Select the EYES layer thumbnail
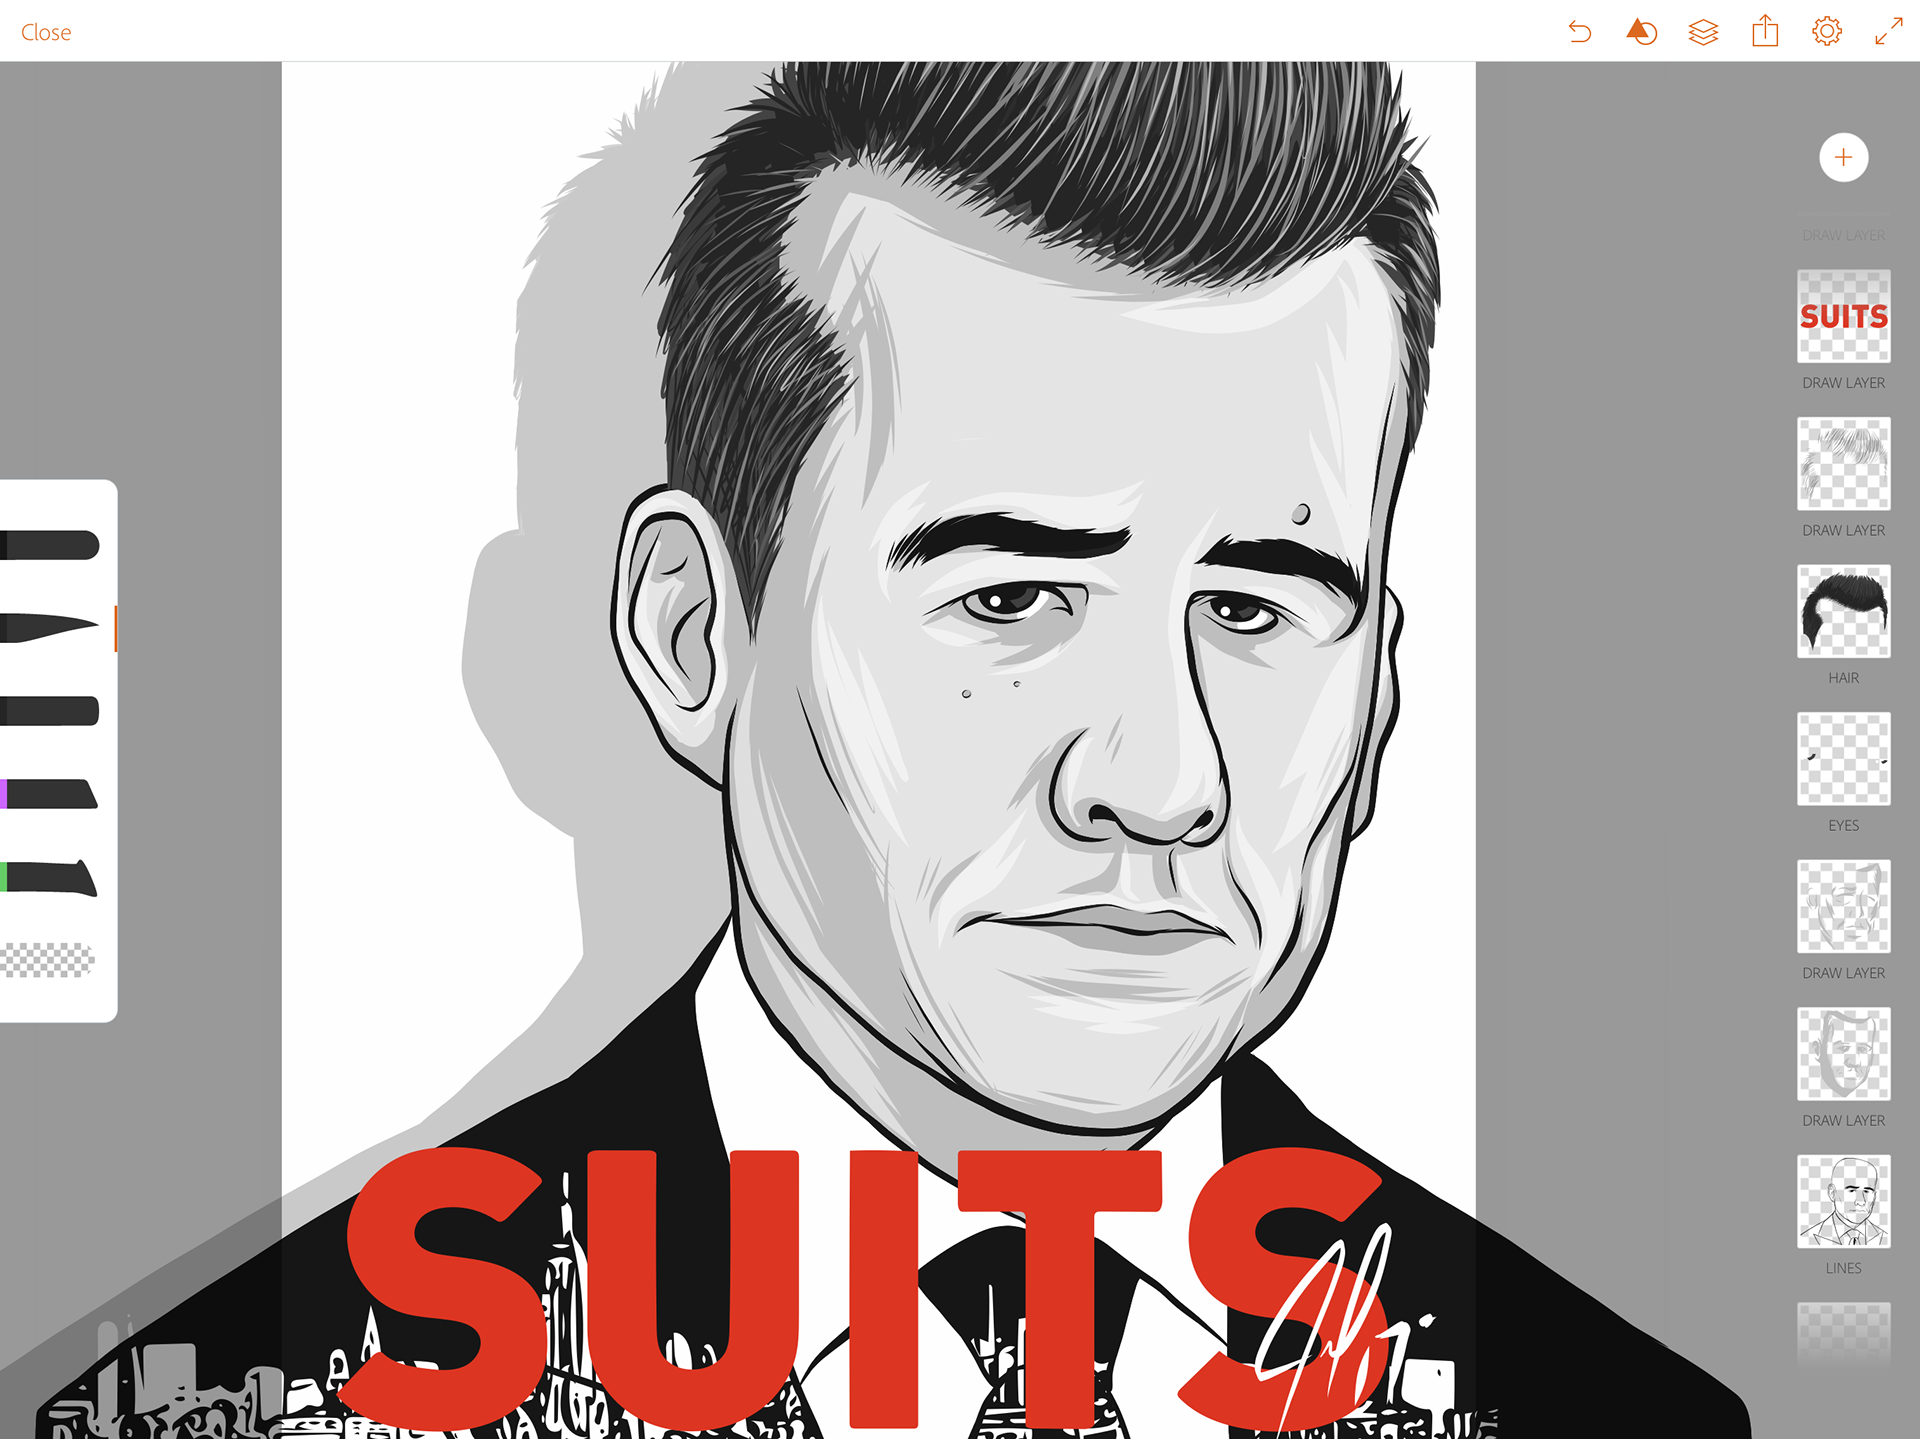Image resolution: width=1920 pixels, height=1439 pixels. point(1844,759)
